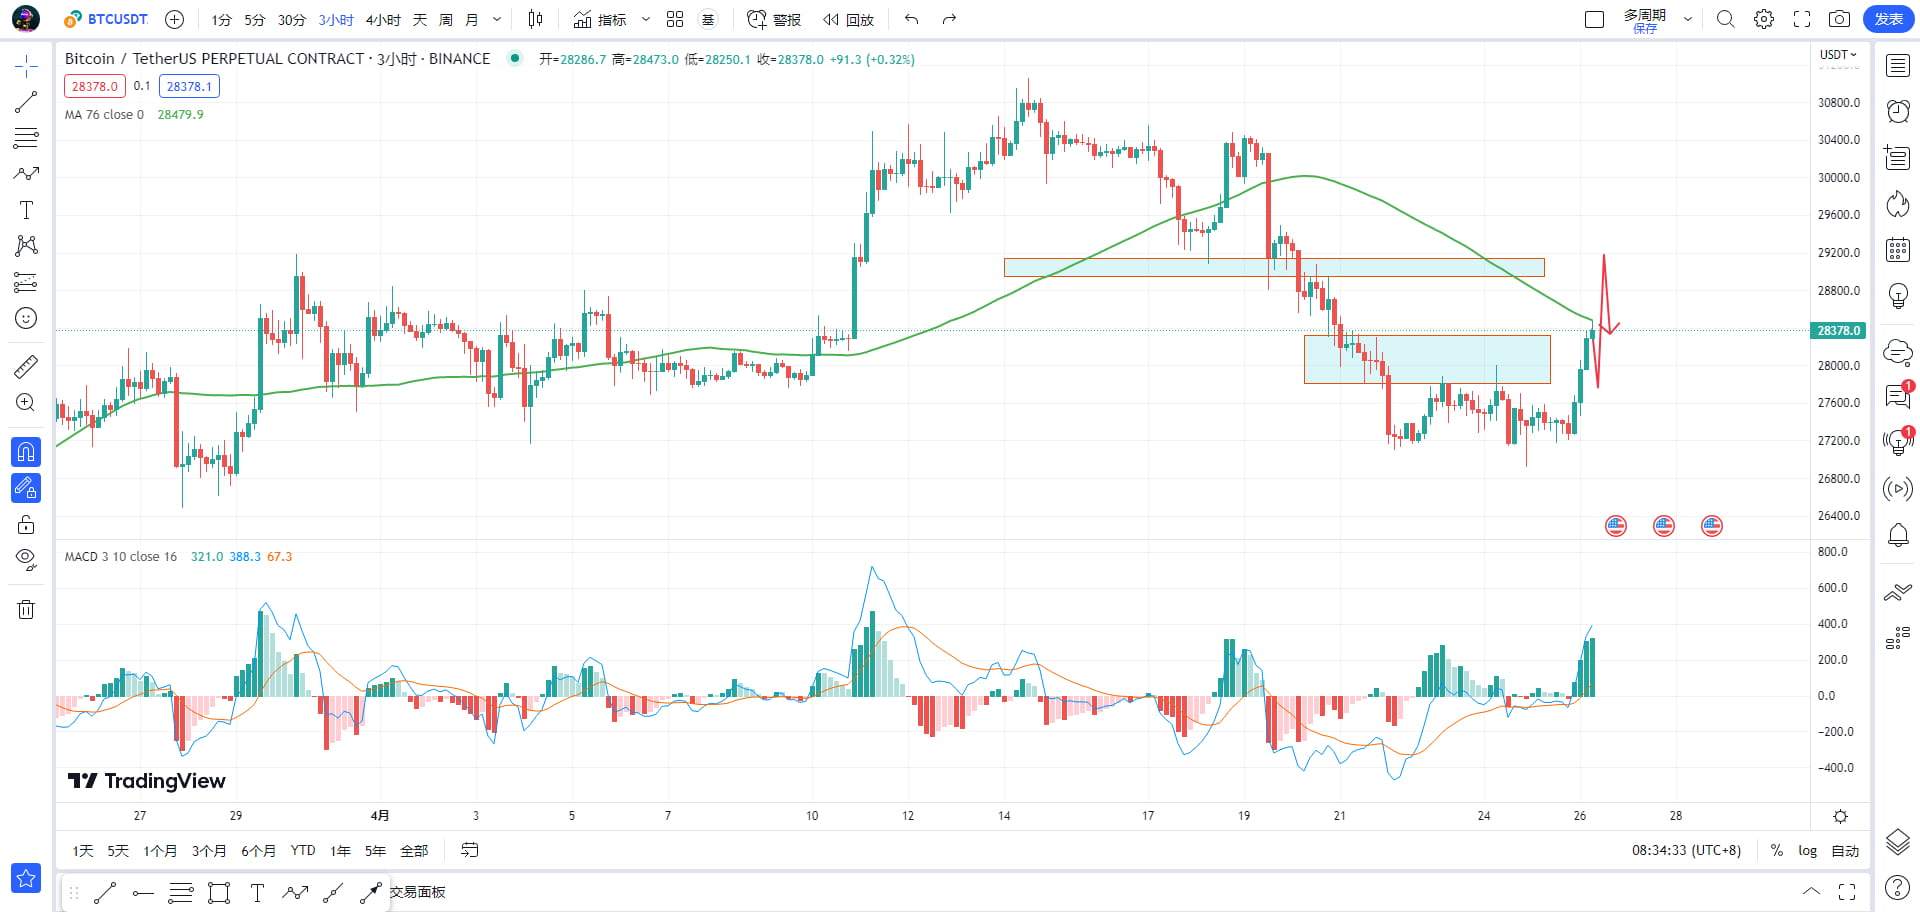Open the XABCD pattern tools
The height and width of the screenshot is (912, 1920).
coord(26,246)
